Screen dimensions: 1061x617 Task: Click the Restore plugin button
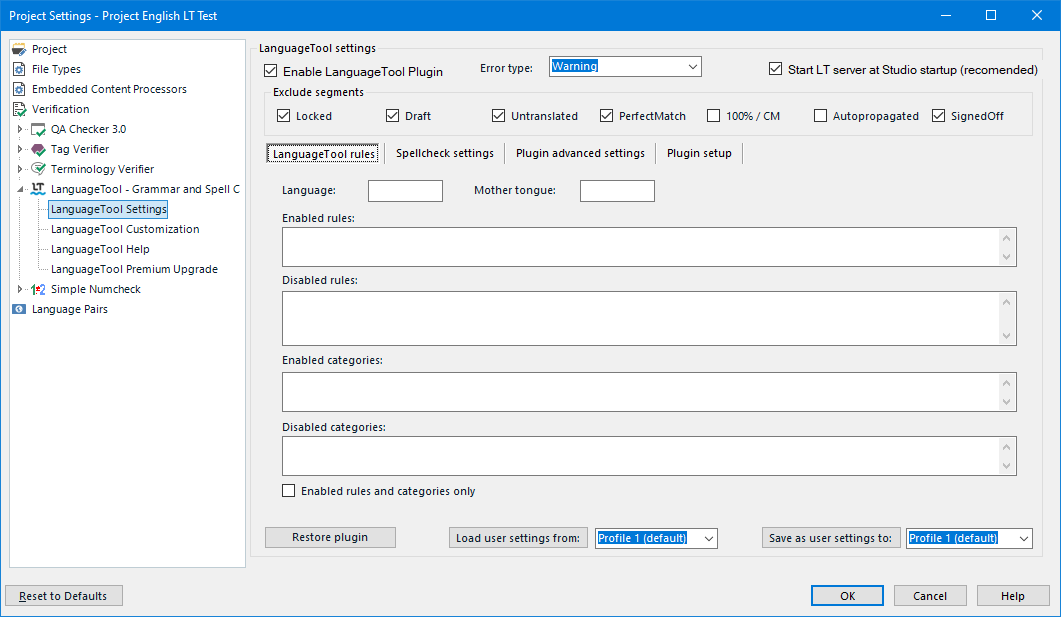330,537
